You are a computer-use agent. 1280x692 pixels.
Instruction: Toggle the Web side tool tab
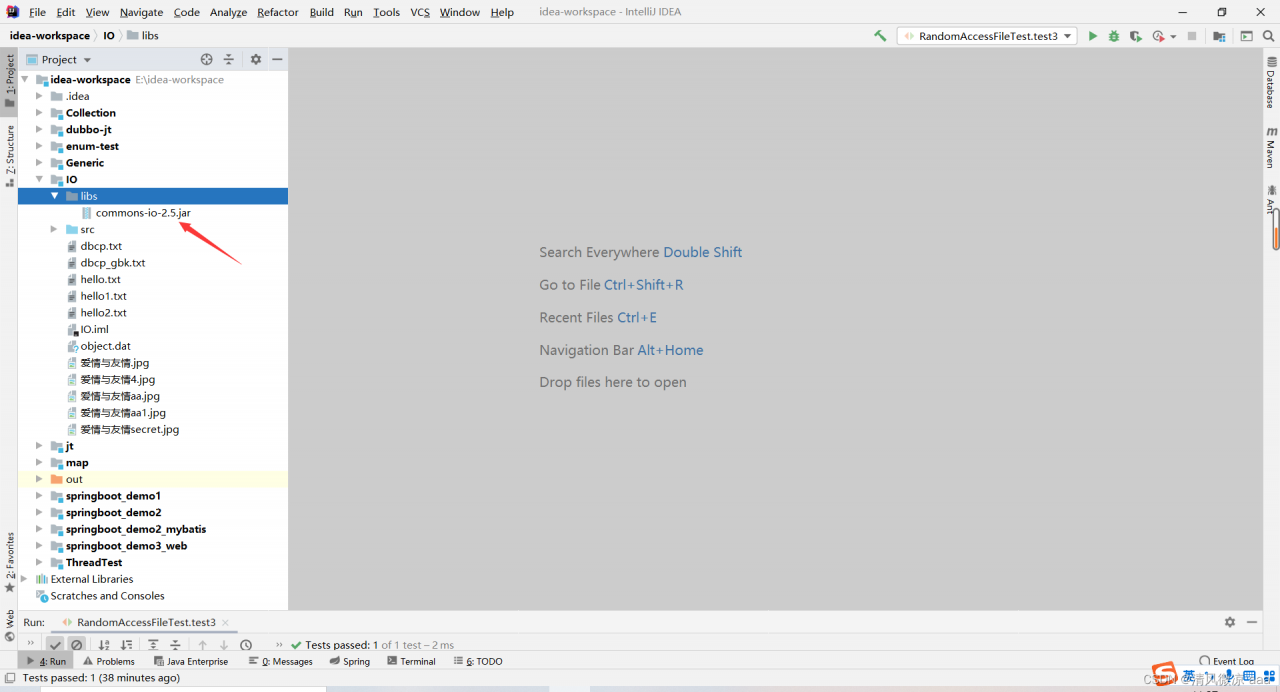point(9,625)
